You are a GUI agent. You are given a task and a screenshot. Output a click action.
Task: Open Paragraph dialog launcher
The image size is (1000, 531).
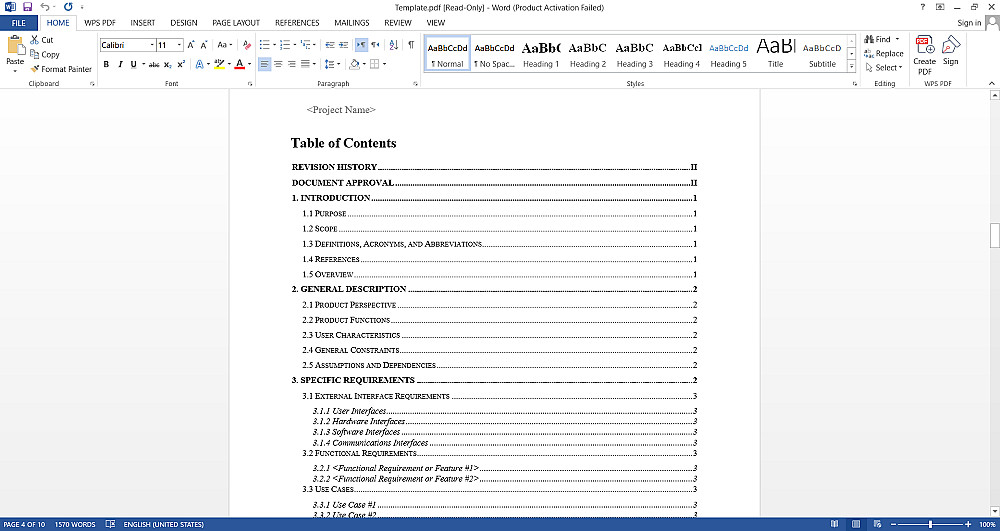[x=416, y=84]
